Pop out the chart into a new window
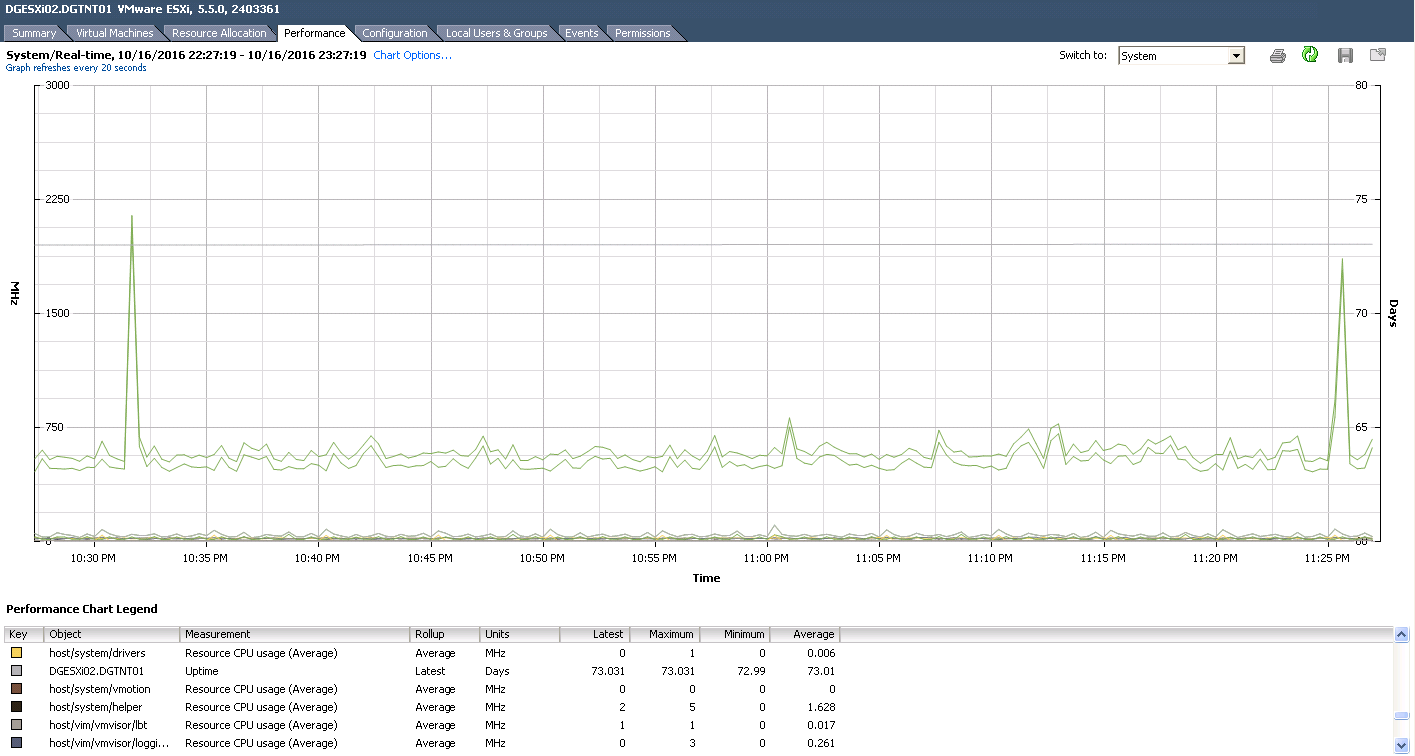The width and height of the screenshot is (1415, 756). tap(1378, 55)
